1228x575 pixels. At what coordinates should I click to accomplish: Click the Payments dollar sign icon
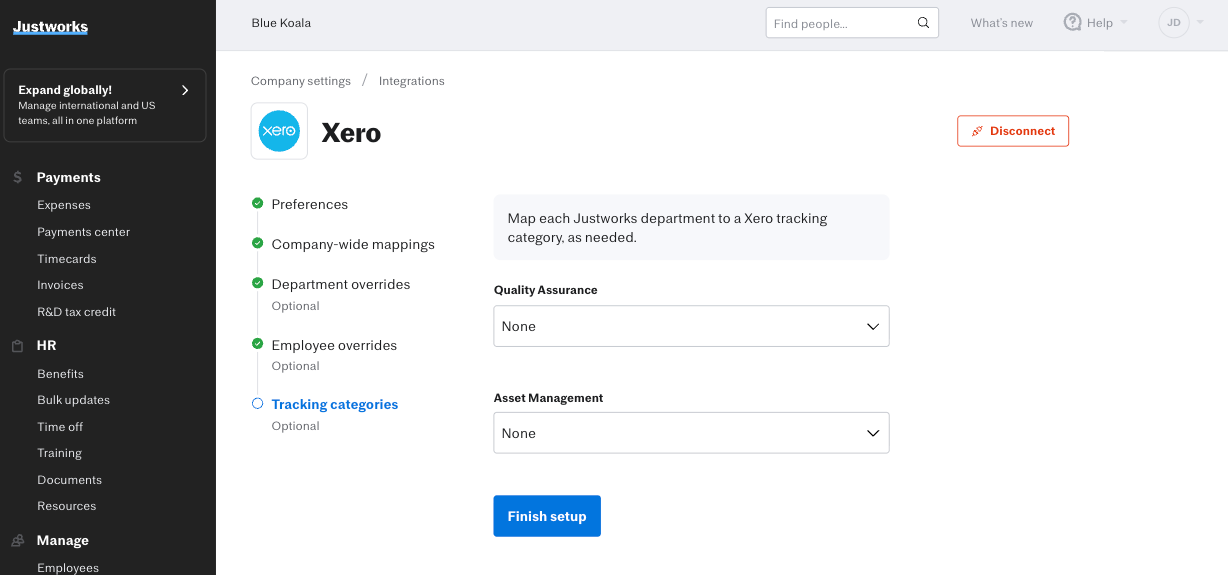click(18, 177)
